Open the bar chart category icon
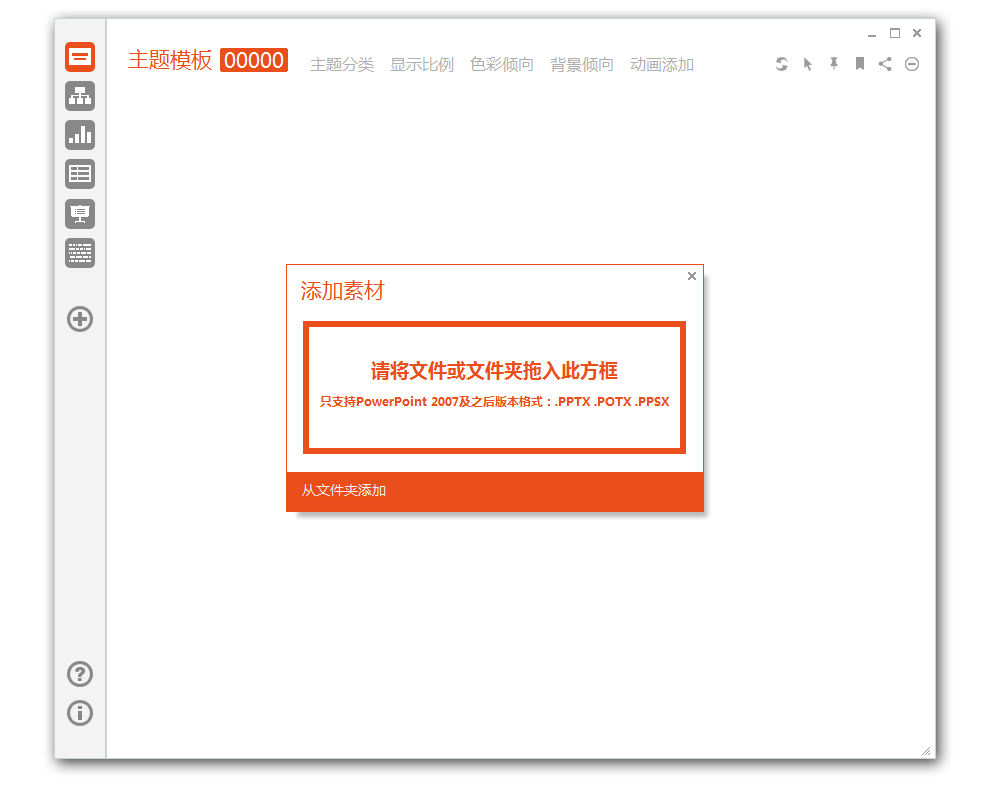The image size is (990, 789). click(80, 135)
